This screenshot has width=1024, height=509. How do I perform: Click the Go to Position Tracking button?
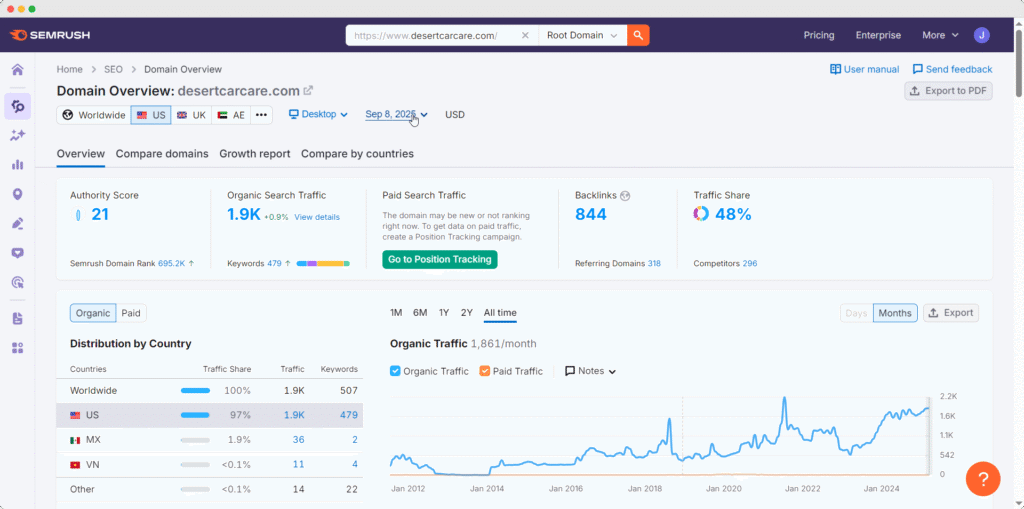(439, 259)
